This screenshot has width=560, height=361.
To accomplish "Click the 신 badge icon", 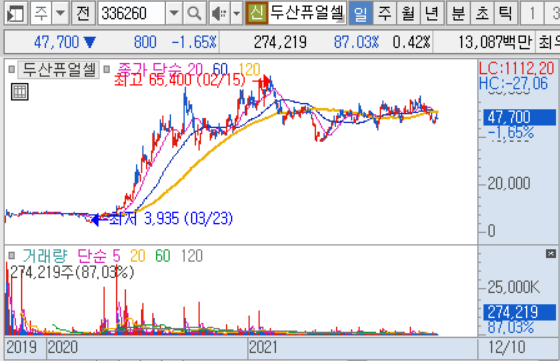I will (x=257, y=13).
